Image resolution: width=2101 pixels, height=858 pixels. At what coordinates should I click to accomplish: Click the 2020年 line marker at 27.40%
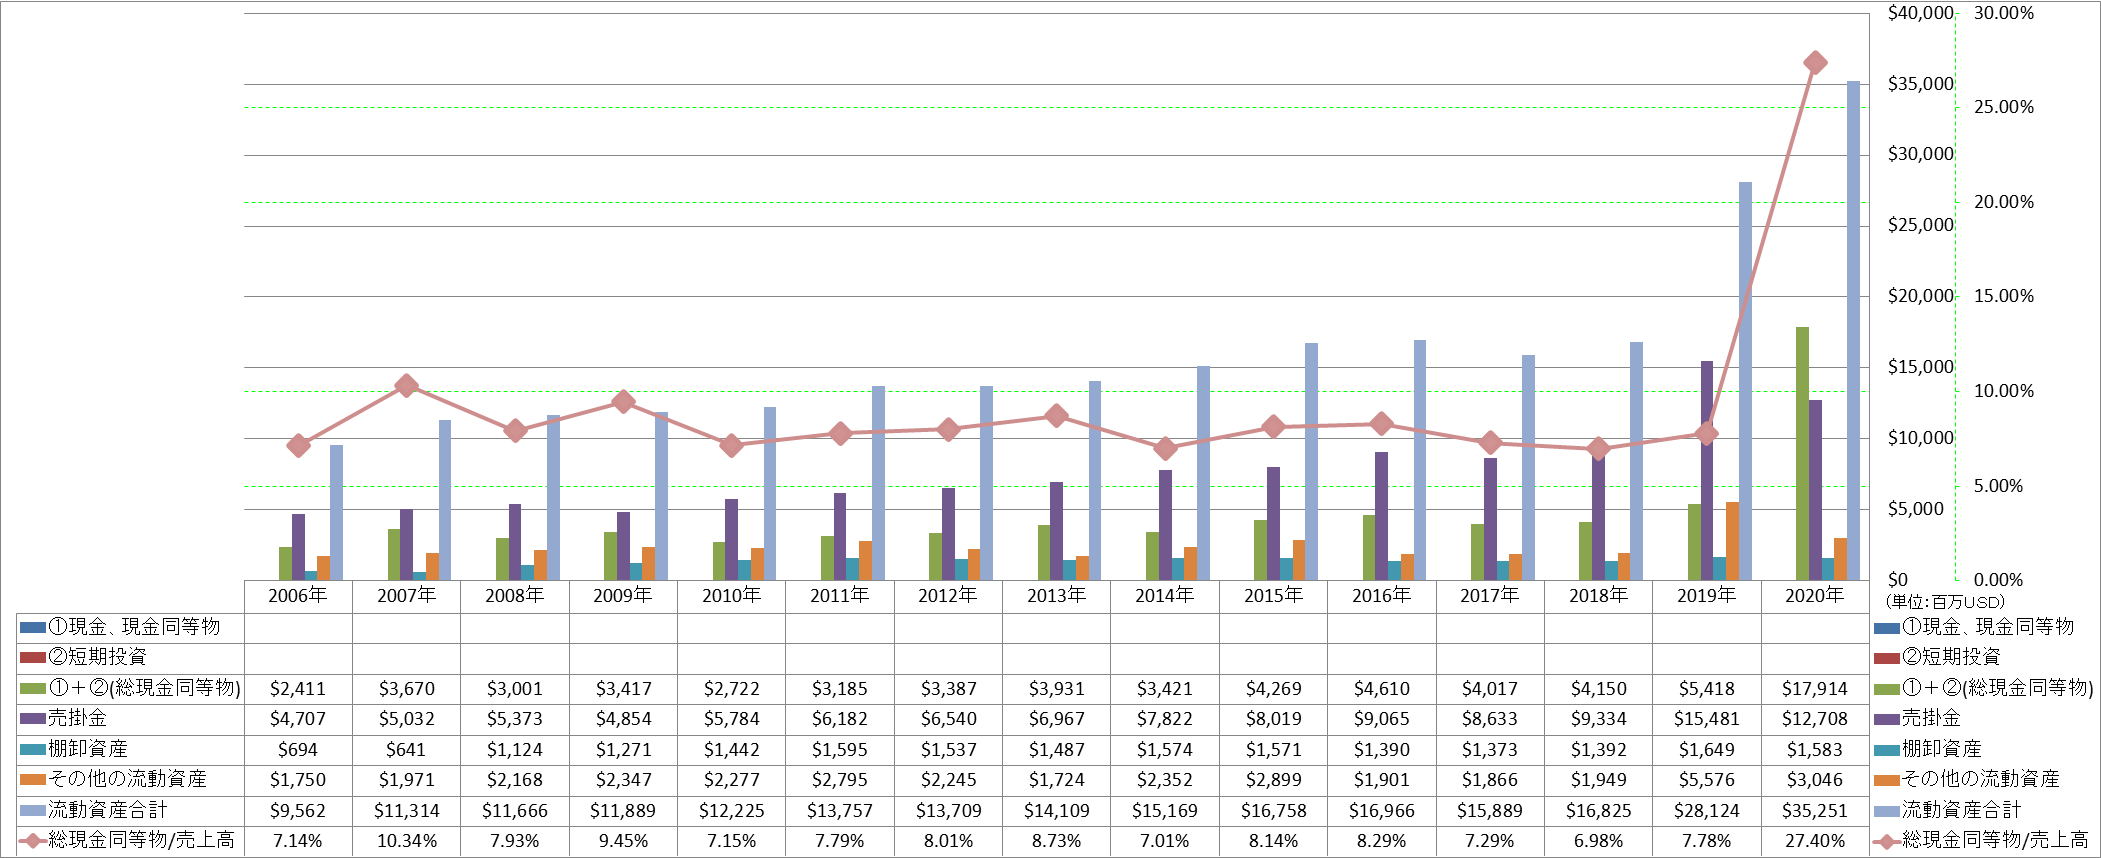tap(1815, 63)
